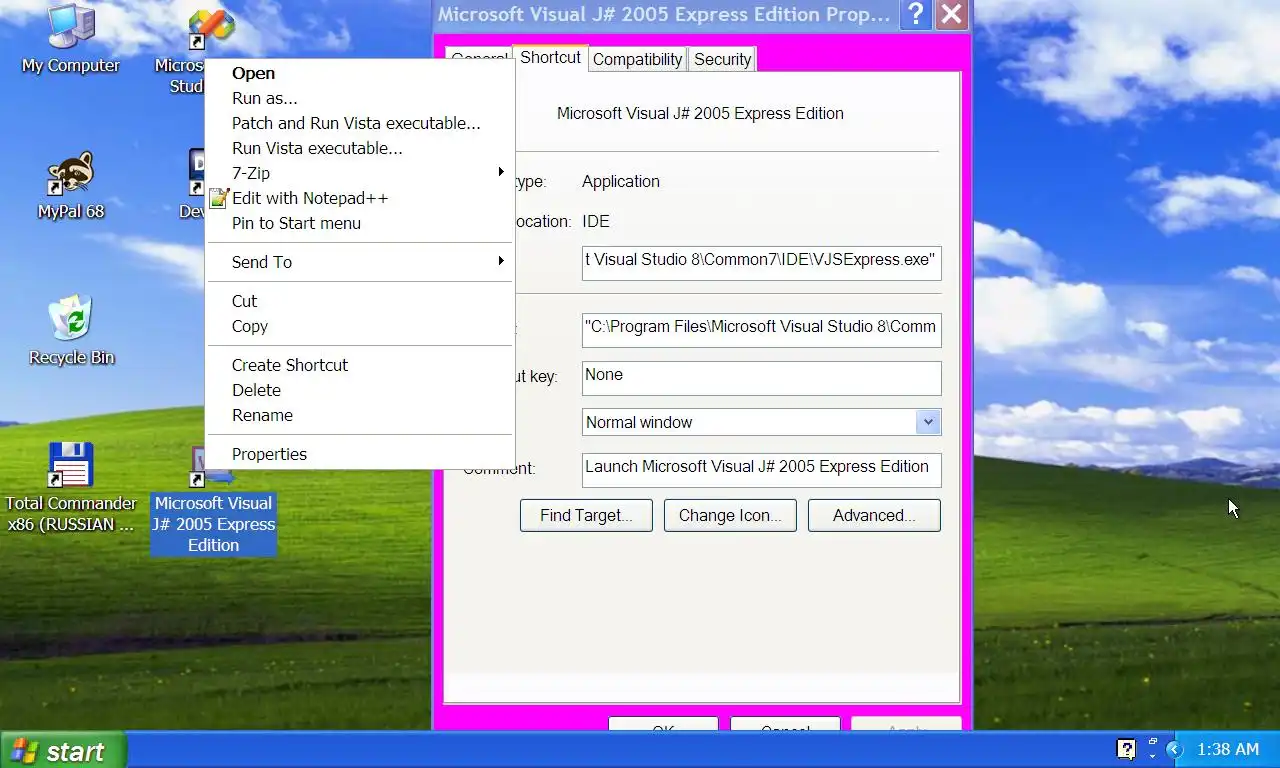Open the My Computer desktop icon
This screenshot has height=768, width=1280.
[x=71, y=40]
